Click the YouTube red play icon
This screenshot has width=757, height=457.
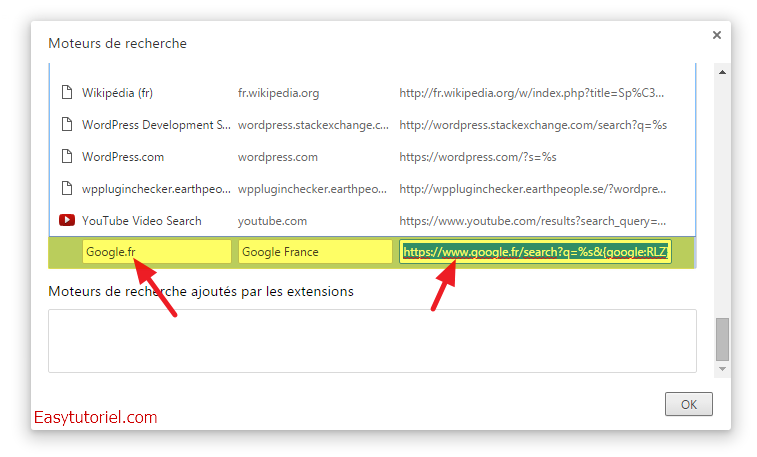click(x=67, y=220)
